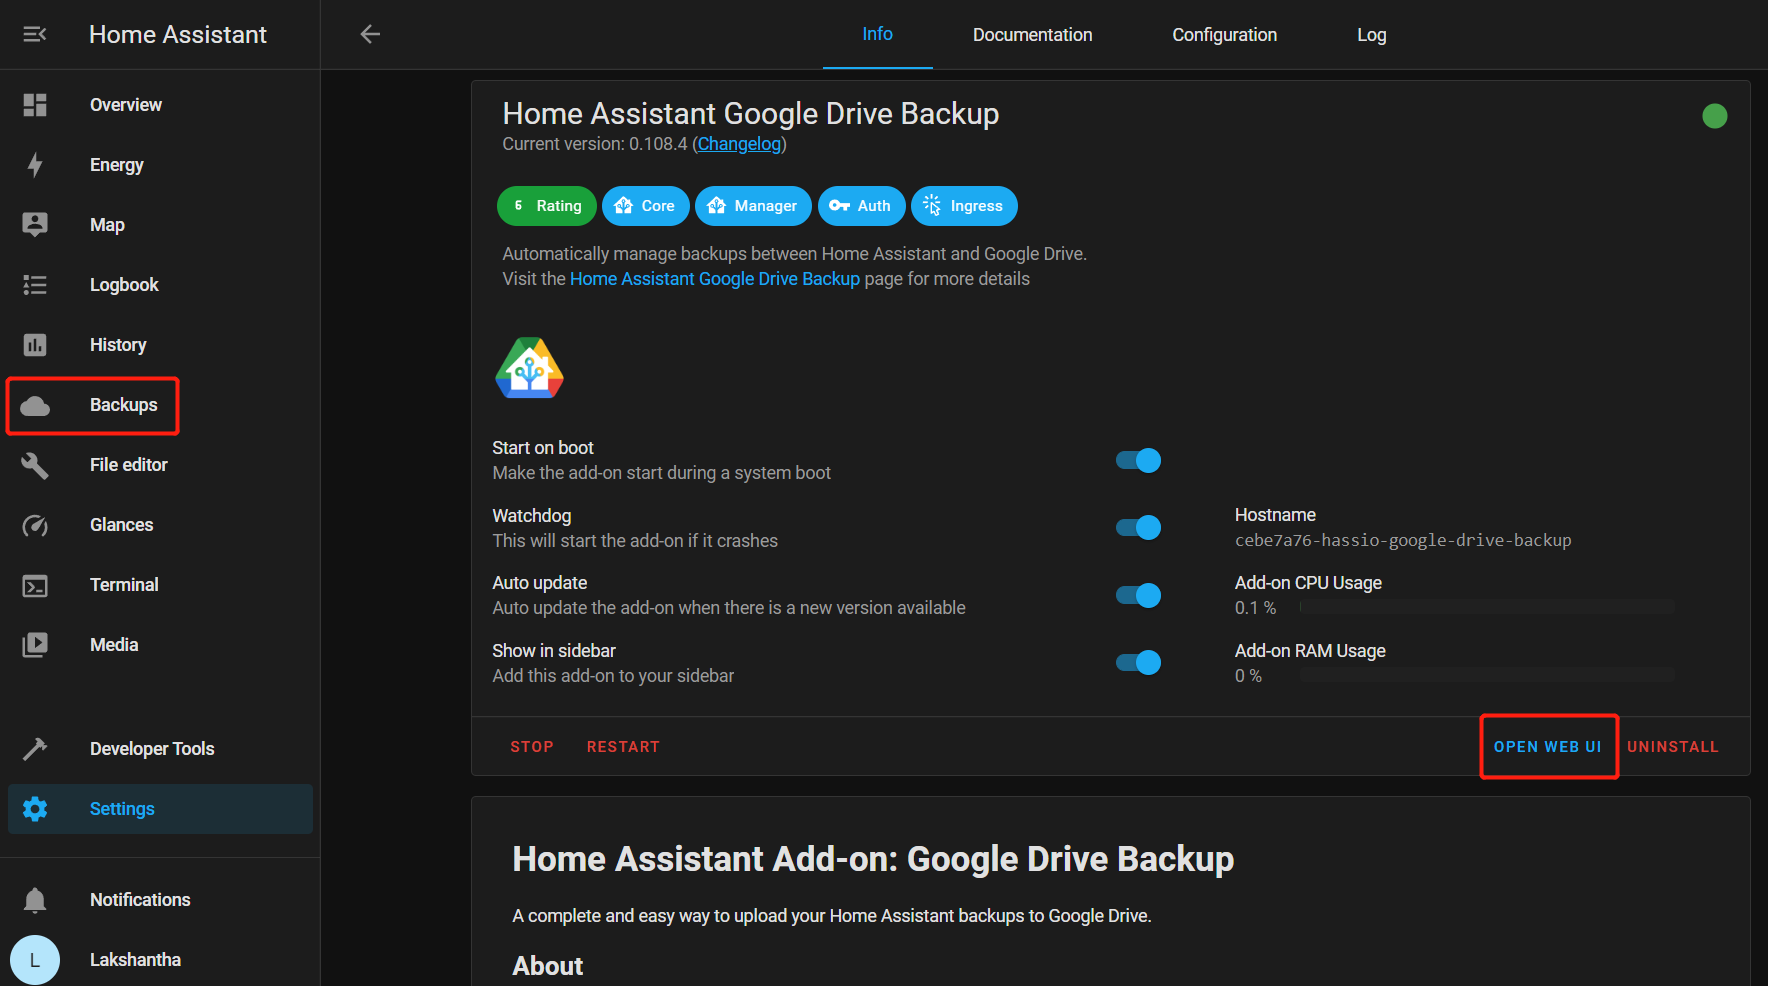Click the Notifications bell icon
This screenshot has width=1768, height=986.
[35, 900]
